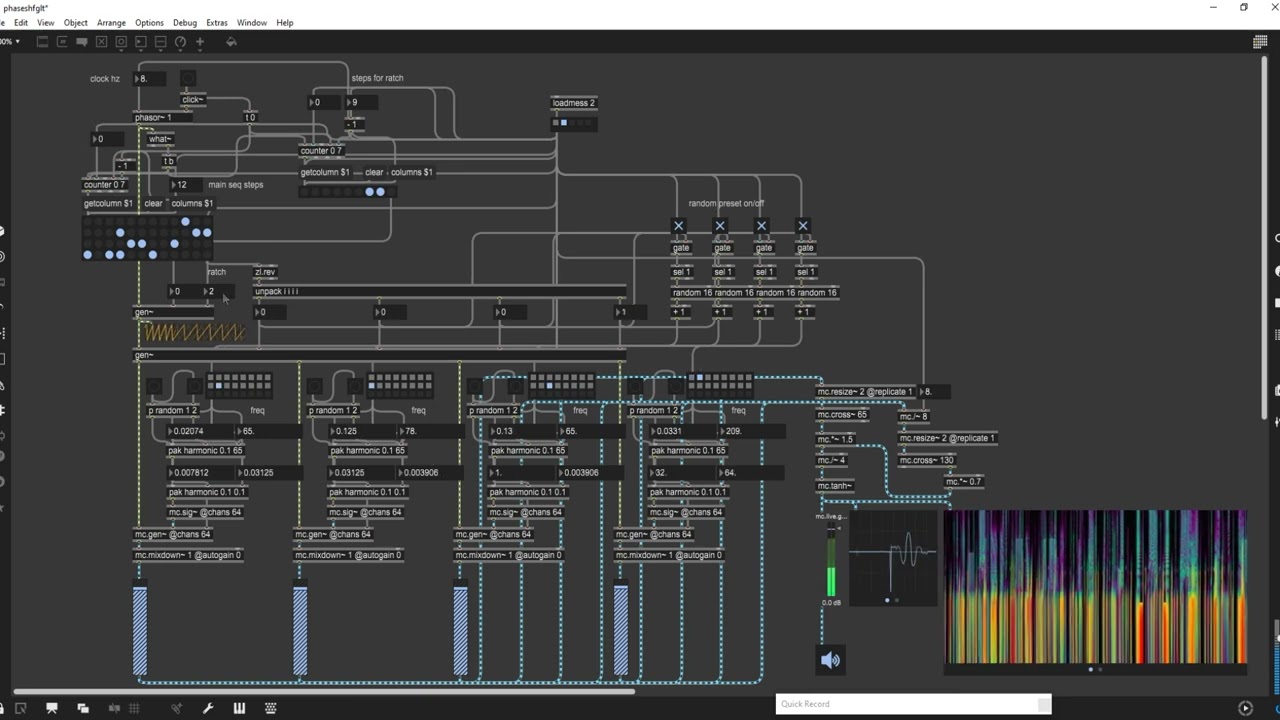Open the plus add-object dropdown in top toolbar

pos(200,42)
